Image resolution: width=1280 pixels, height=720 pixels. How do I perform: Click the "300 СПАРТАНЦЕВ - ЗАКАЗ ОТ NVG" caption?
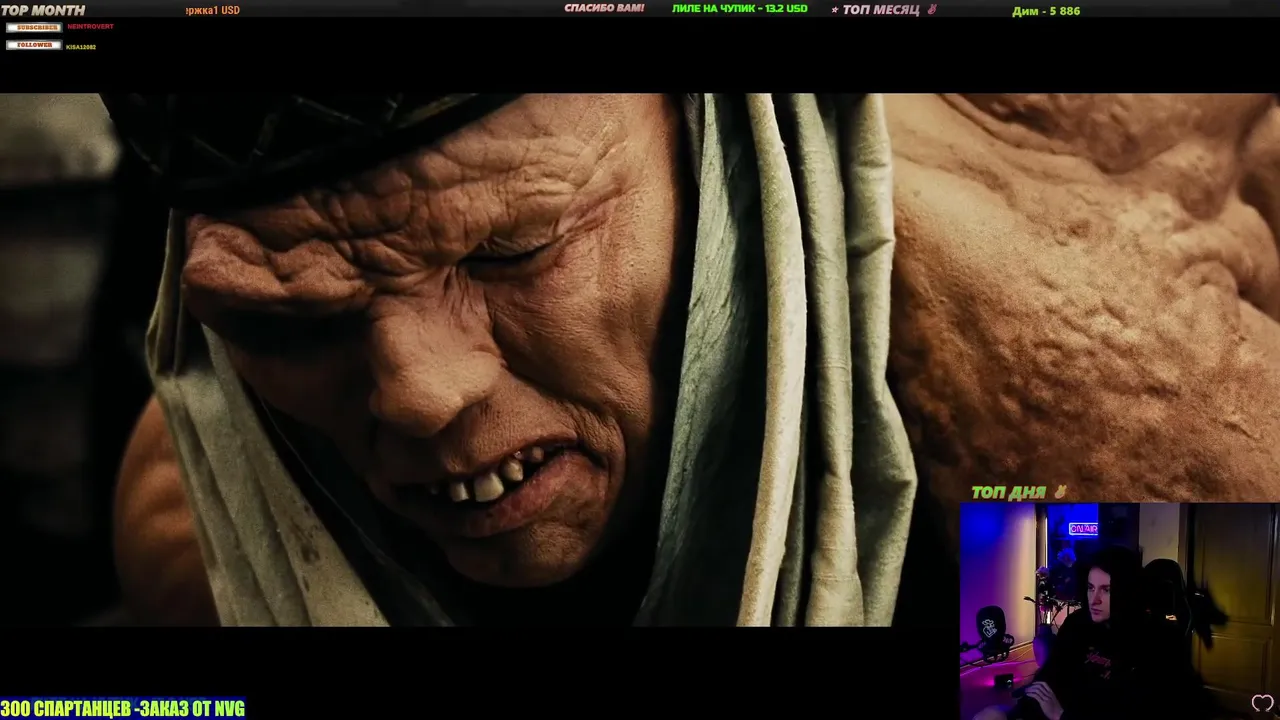[x=122, y=709]
